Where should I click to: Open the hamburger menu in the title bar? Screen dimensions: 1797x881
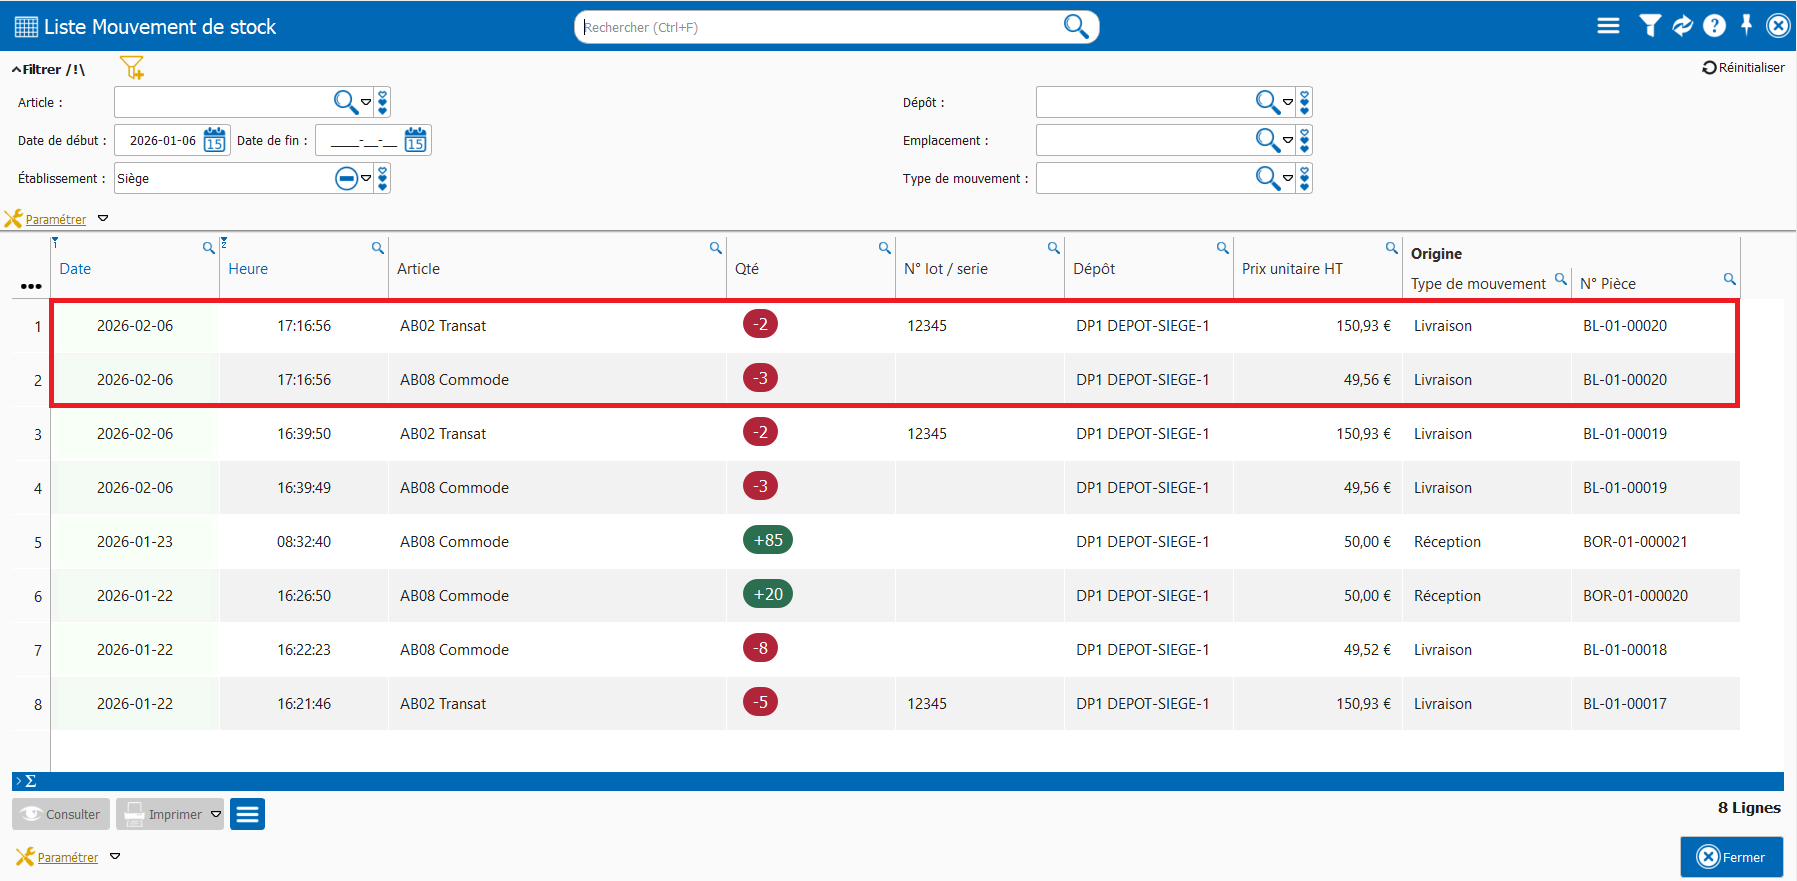pyautogui.click(x=1608, y=26)
